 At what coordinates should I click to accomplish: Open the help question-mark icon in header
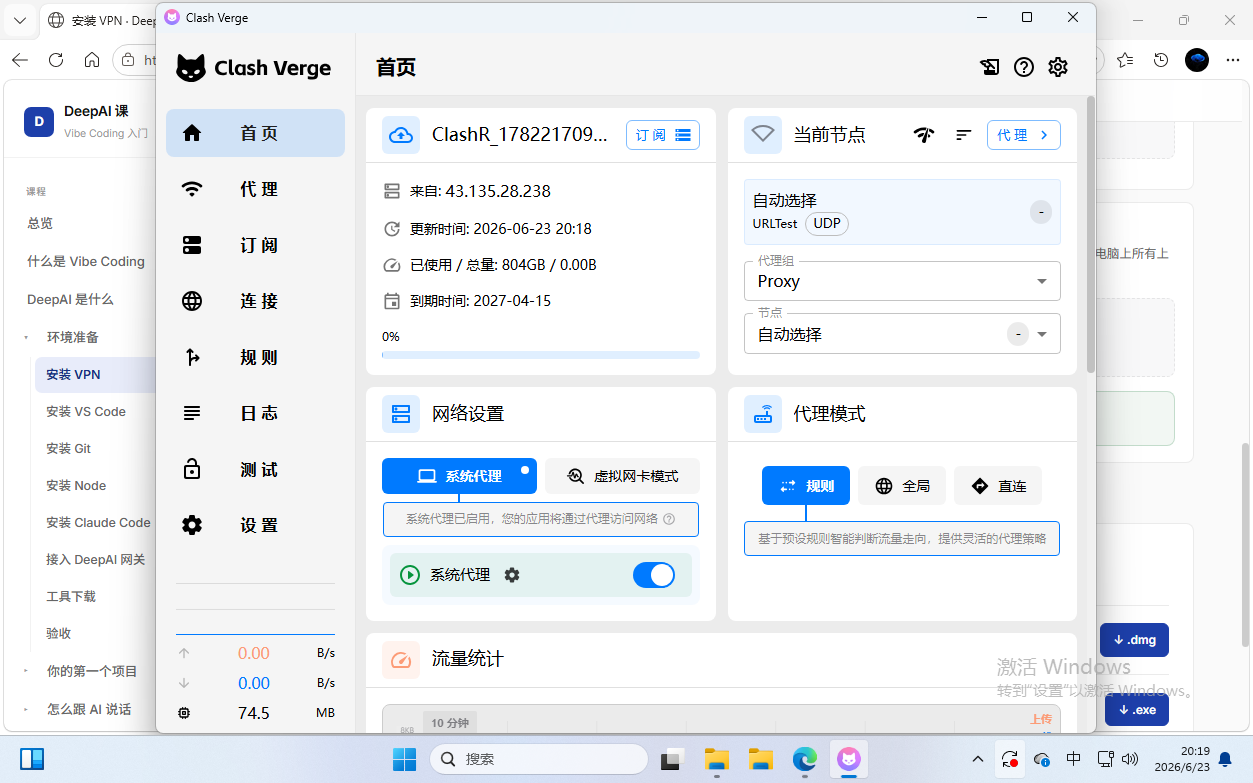[x=1023, y=67]
